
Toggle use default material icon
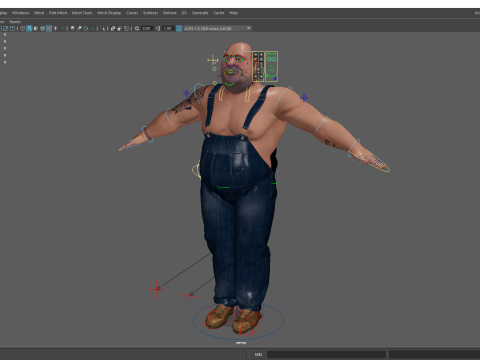tap(36, 28)
